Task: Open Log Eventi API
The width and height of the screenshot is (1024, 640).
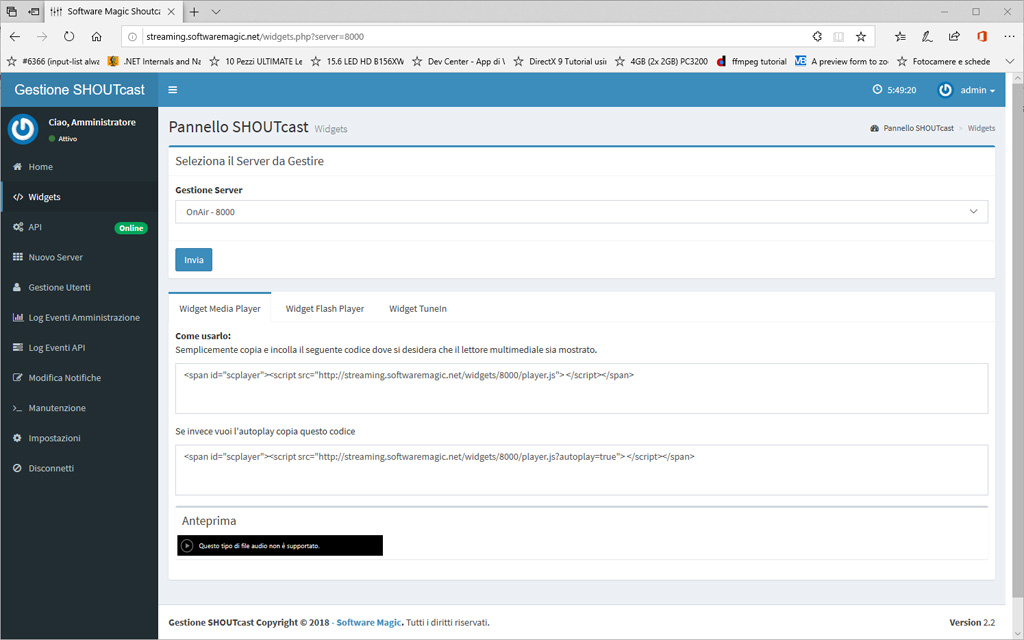Action: [x=79, y=347]
